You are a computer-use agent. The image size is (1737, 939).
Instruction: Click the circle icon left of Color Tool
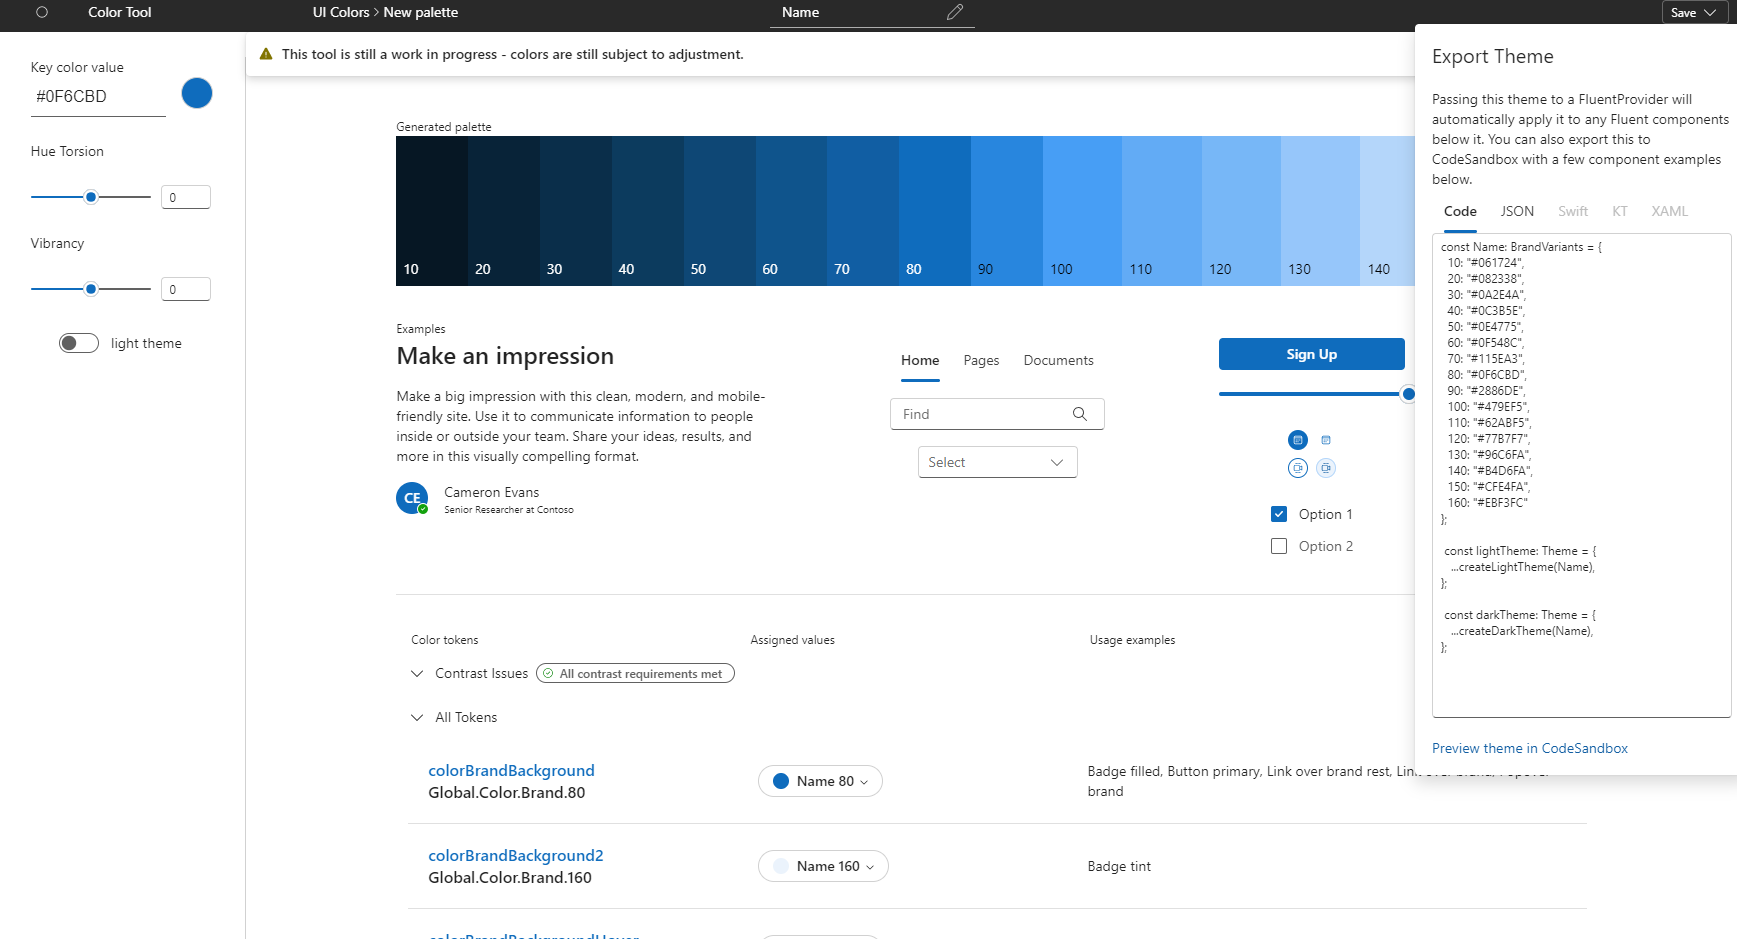[42, 12]
